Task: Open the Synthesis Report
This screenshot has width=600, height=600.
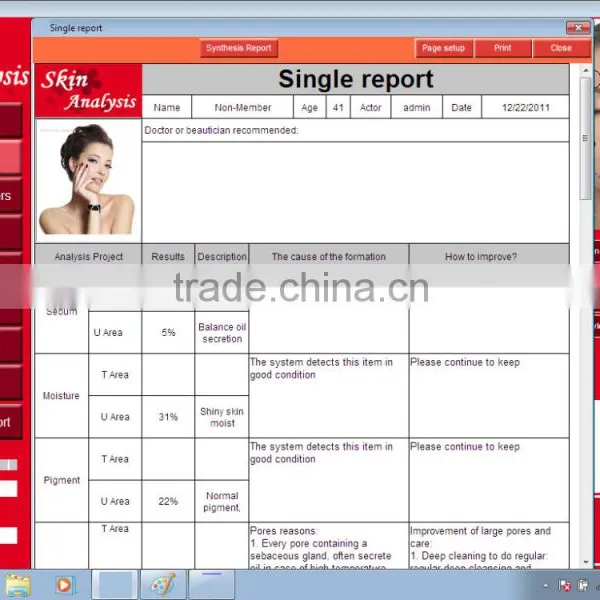Action: [x=239, y=48]
